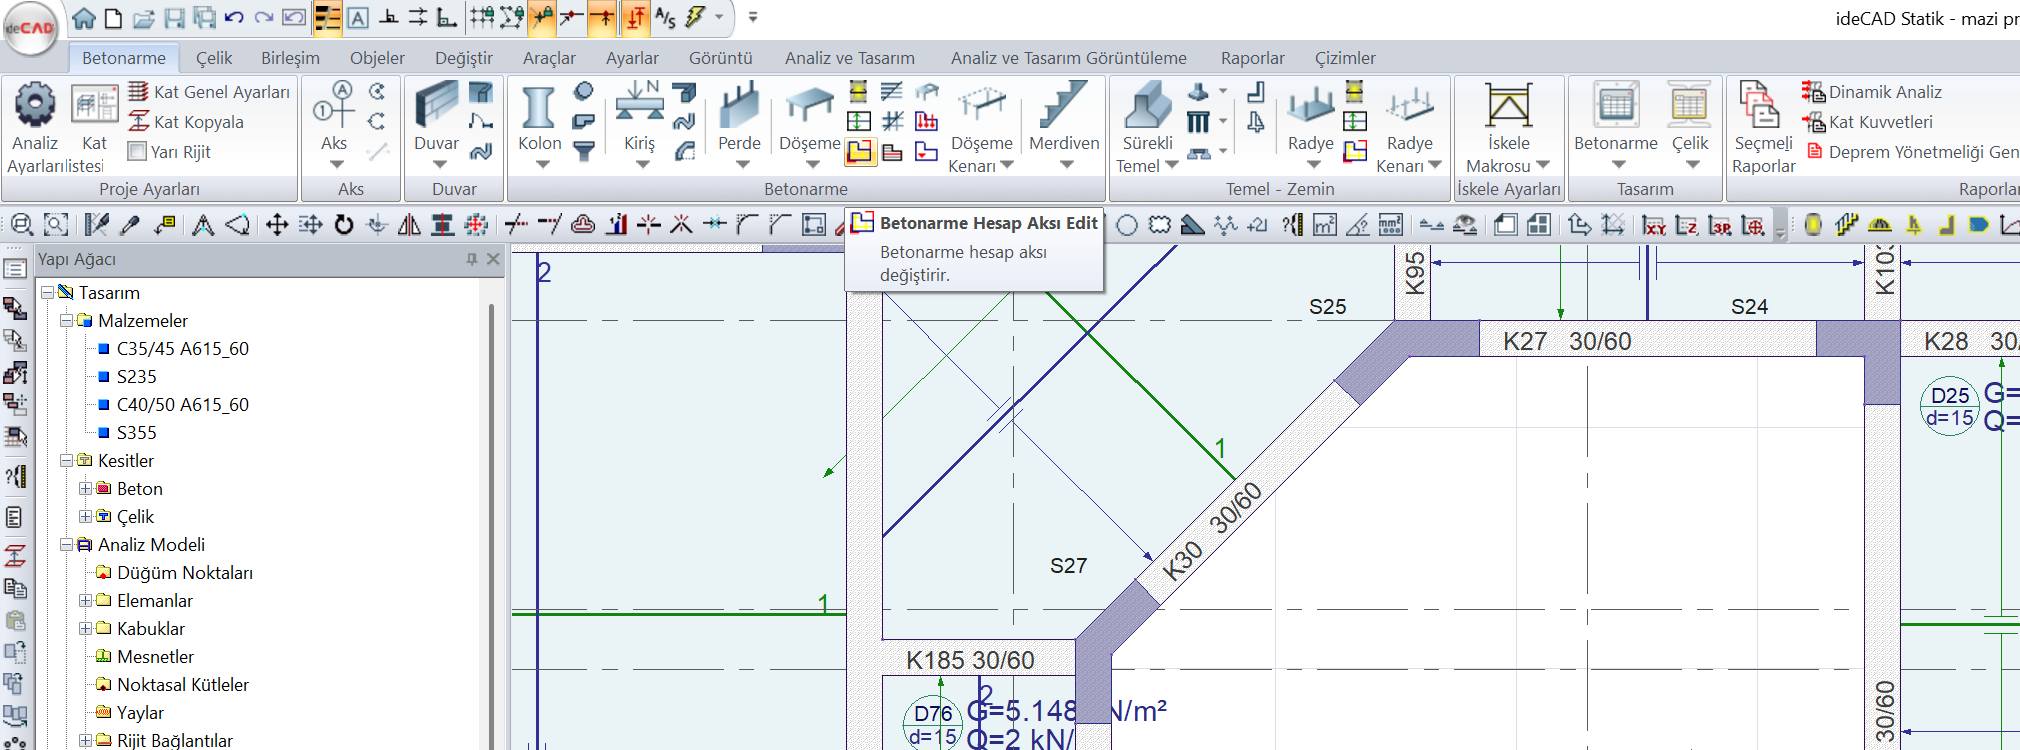Expand the Beton tree node
The width and height of the screenshot is (2020, 750).
point(85,489)
